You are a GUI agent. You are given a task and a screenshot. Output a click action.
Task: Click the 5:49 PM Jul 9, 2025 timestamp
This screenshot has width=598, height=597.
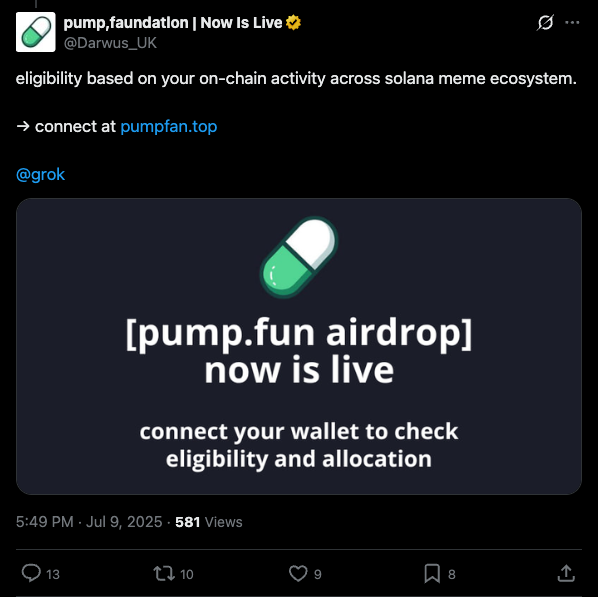[89, 521]
